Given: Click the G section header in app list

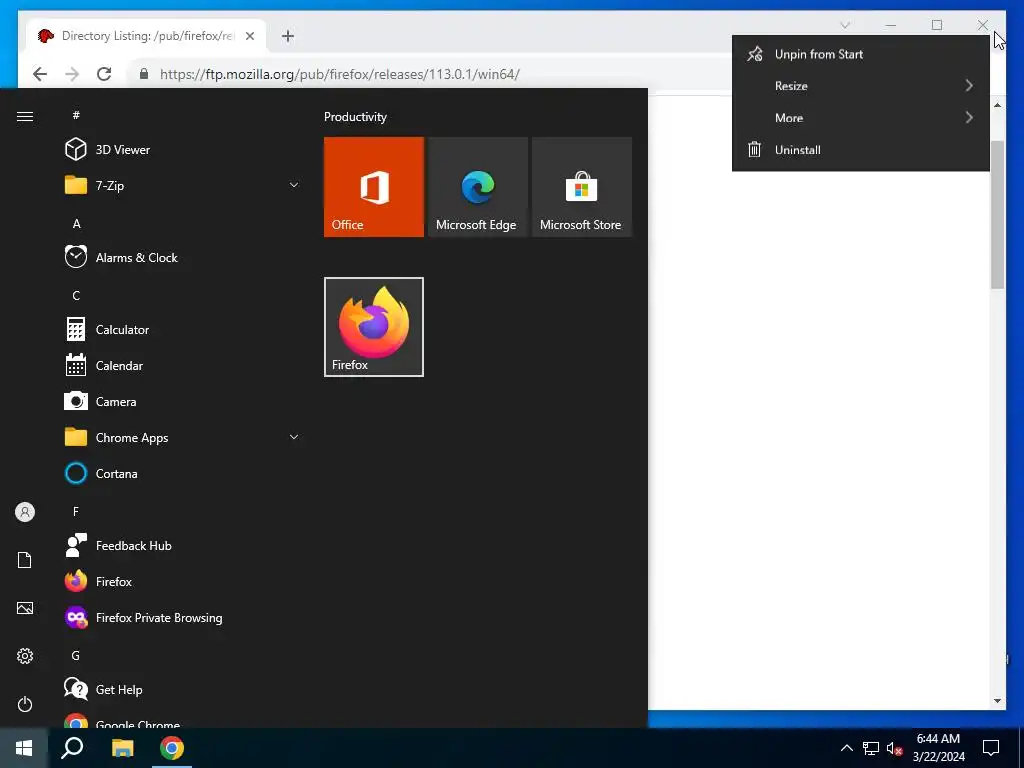Looking at the screenshot, I should [x=76, y=656].
